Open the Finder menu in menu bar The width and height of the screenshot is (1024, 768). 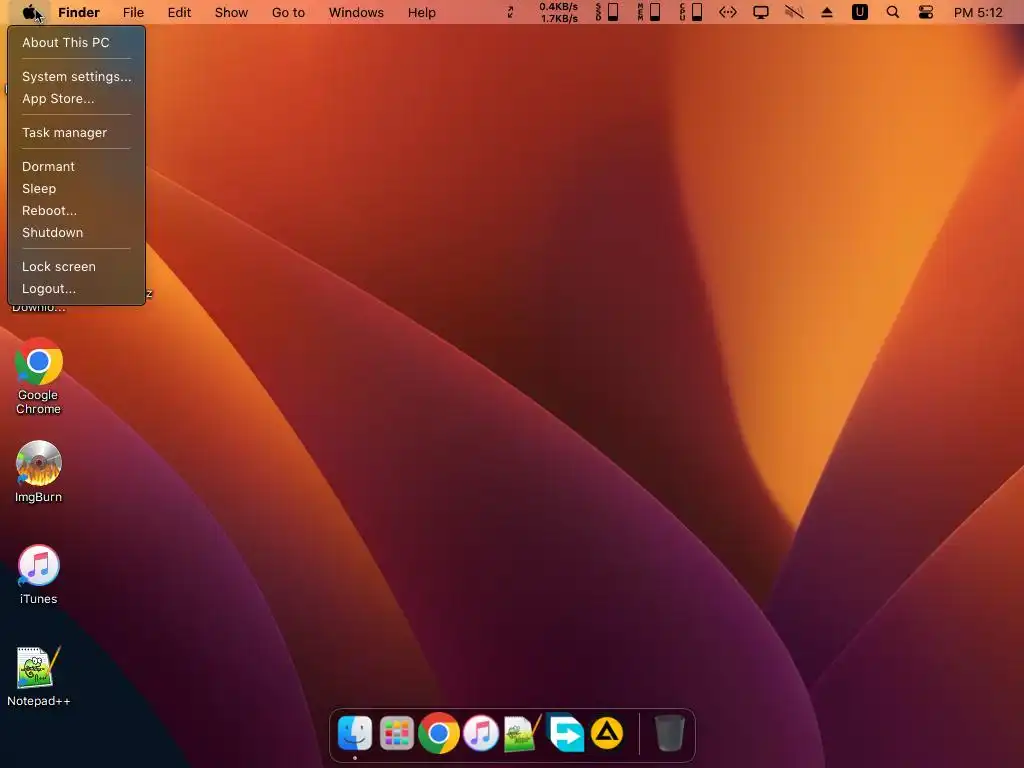79,12
